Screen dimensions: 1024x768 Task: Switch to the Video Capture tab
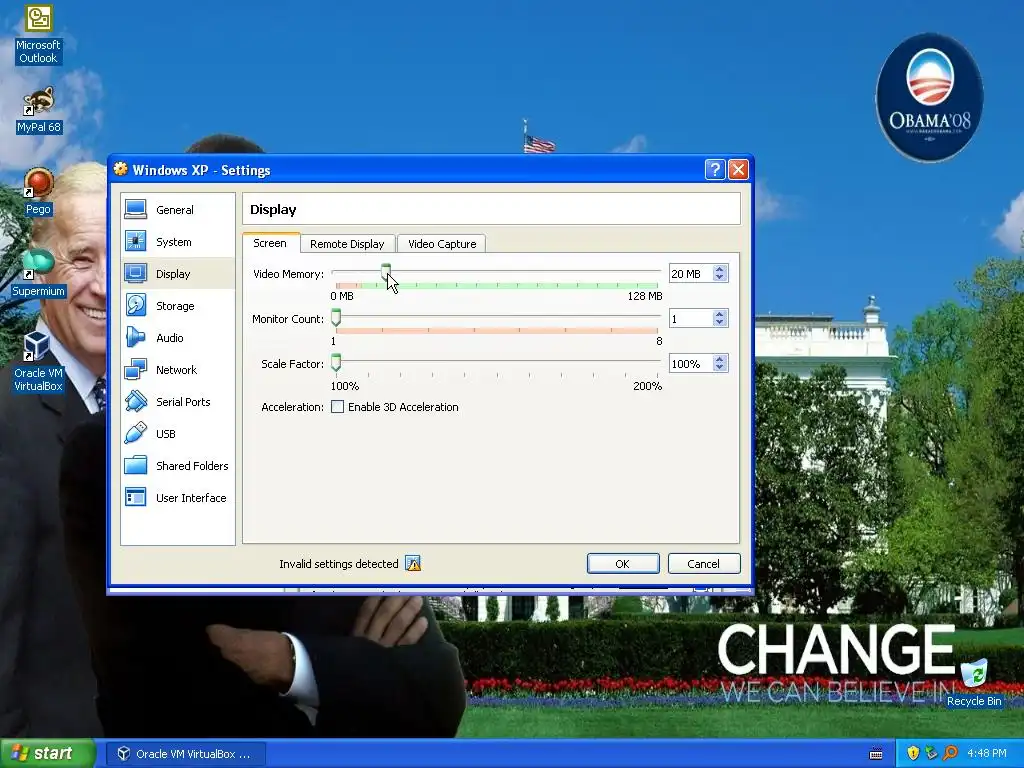pyautogui.click(x=442, y=244)
